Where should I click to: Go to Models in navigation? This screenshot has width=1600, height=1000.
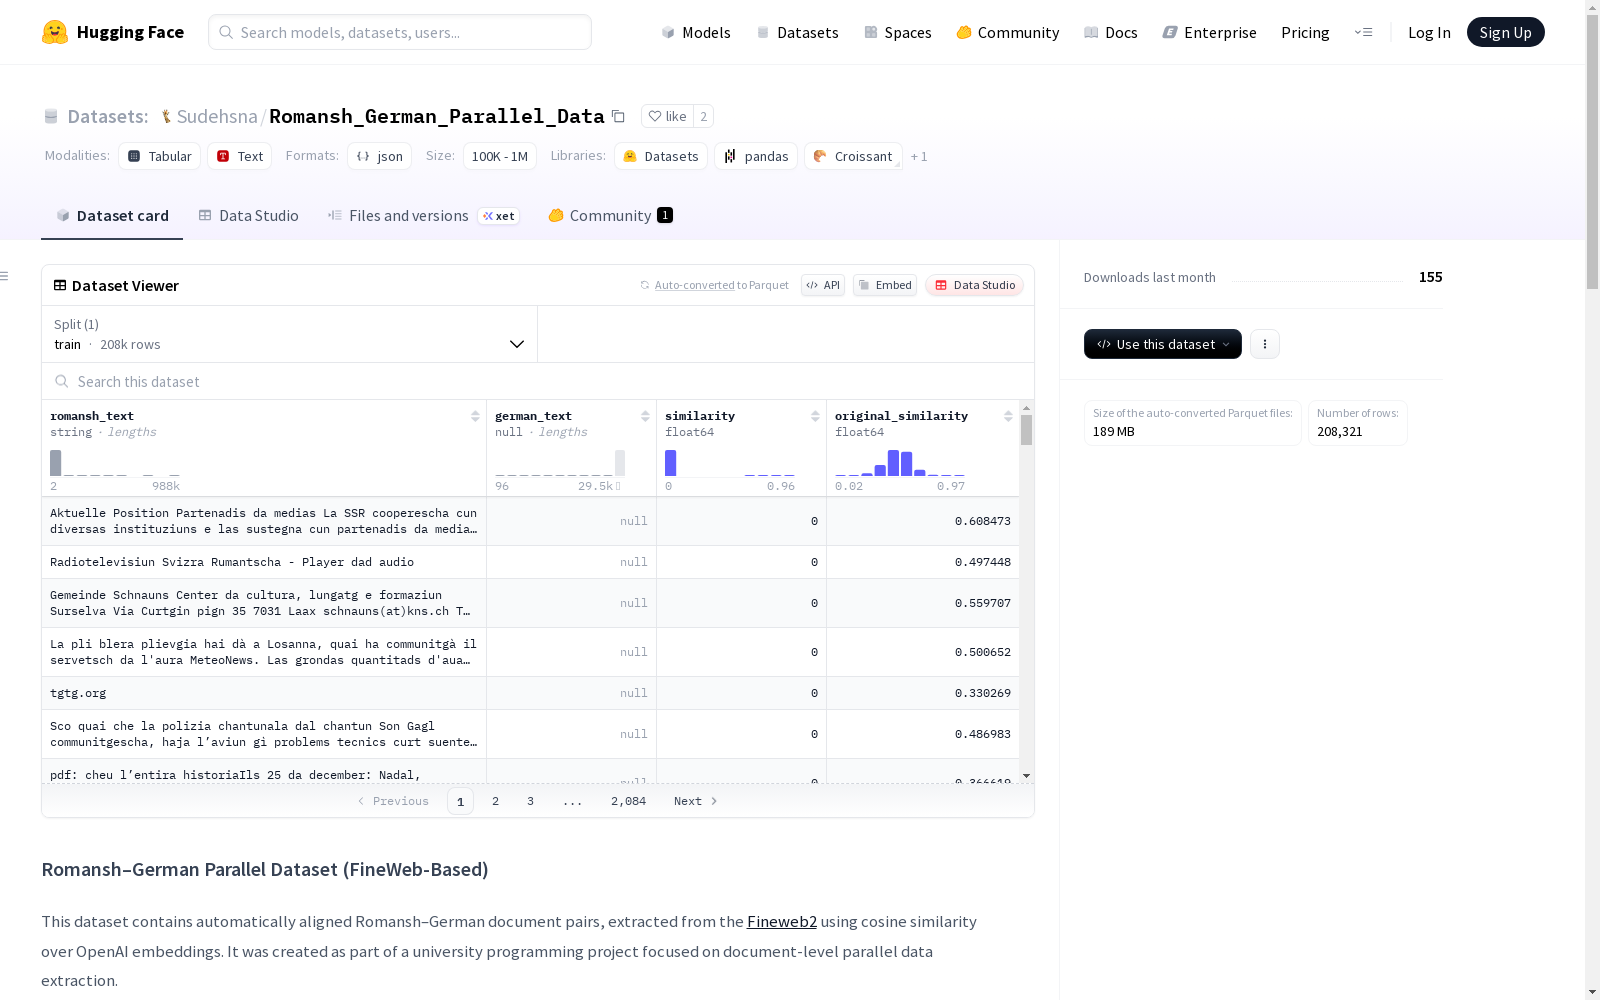click(696, 32)
